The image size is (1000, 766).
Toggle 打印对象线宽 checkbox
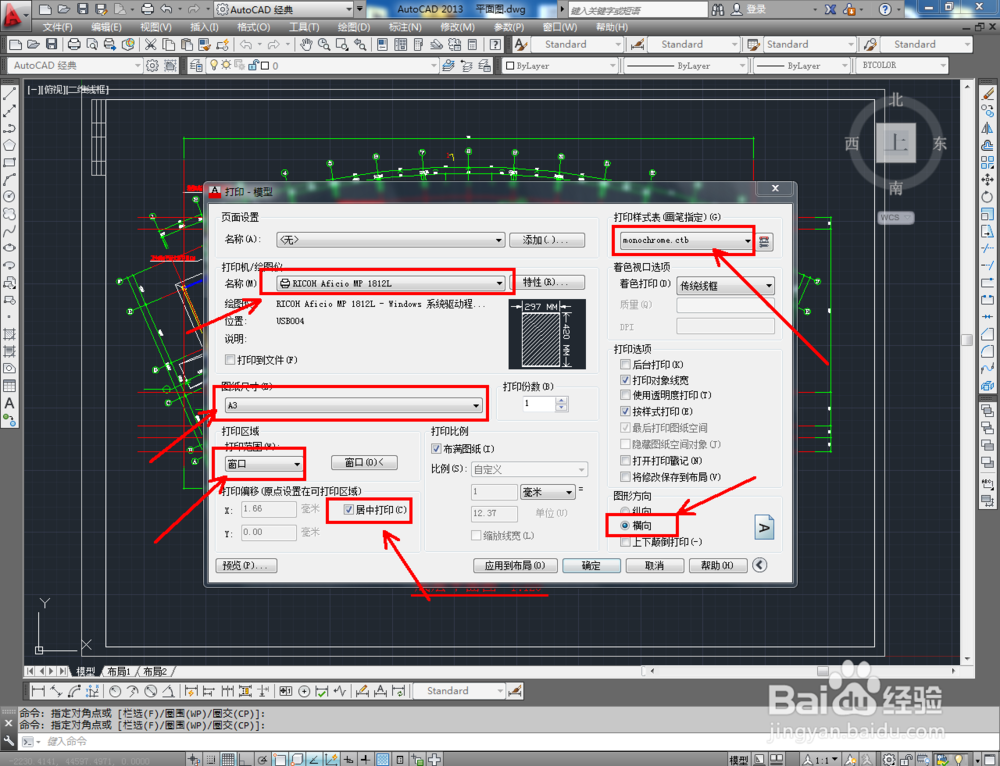(625, 380)
